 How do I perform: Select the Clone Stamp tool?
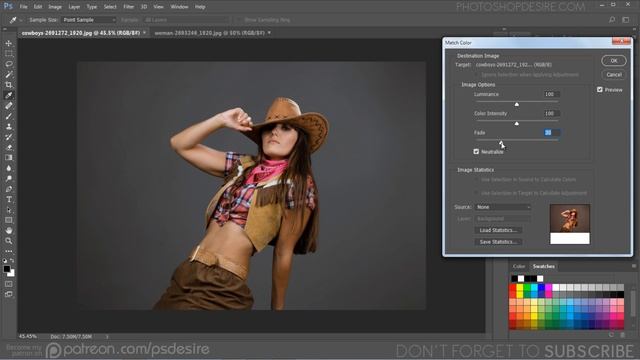click(x=9, y=127)
